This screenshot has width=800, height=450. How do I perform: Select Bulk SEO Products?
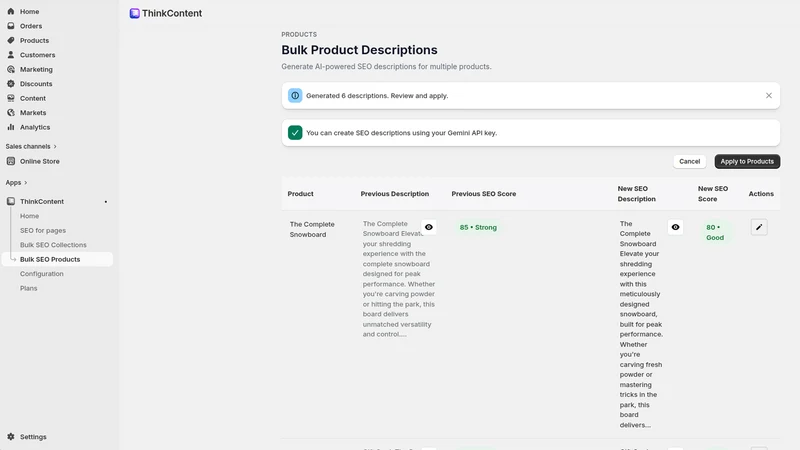click(x=57, y=259)
